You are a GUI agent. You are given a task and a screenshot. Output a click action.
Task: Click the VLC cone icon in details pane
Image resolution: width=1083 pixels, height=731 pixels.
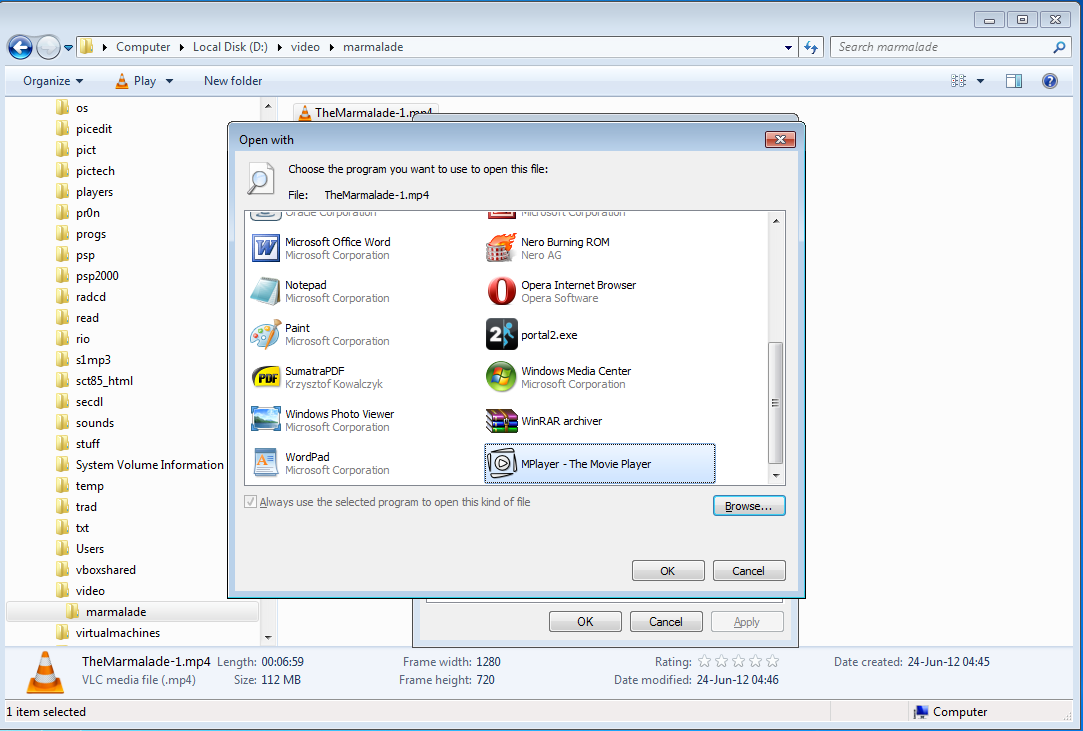(45, 672)
